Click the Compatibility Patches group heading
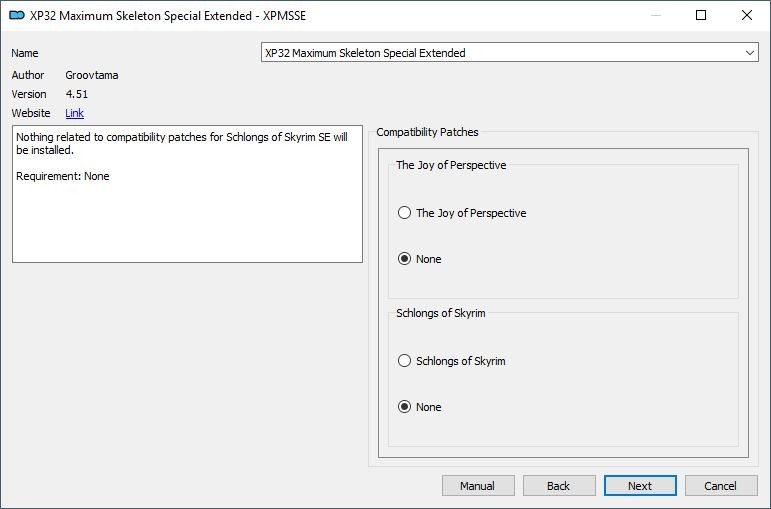The width and height of the screenshot is (771, 509). (427, 132)
